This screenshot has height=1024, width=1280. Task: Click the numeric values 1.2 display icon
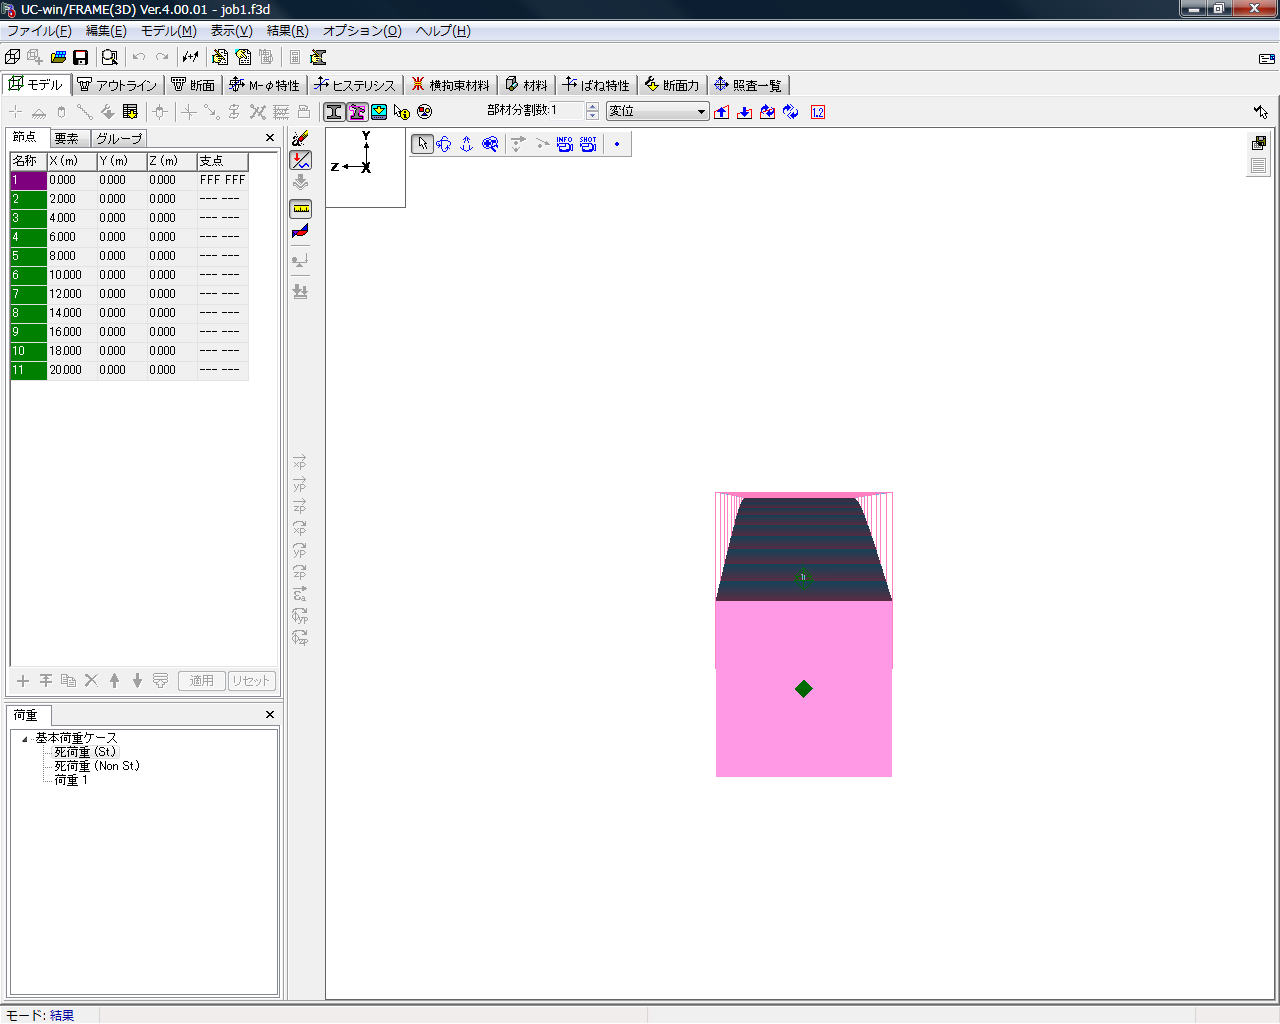pyautogui.click(x=818, y=112)
